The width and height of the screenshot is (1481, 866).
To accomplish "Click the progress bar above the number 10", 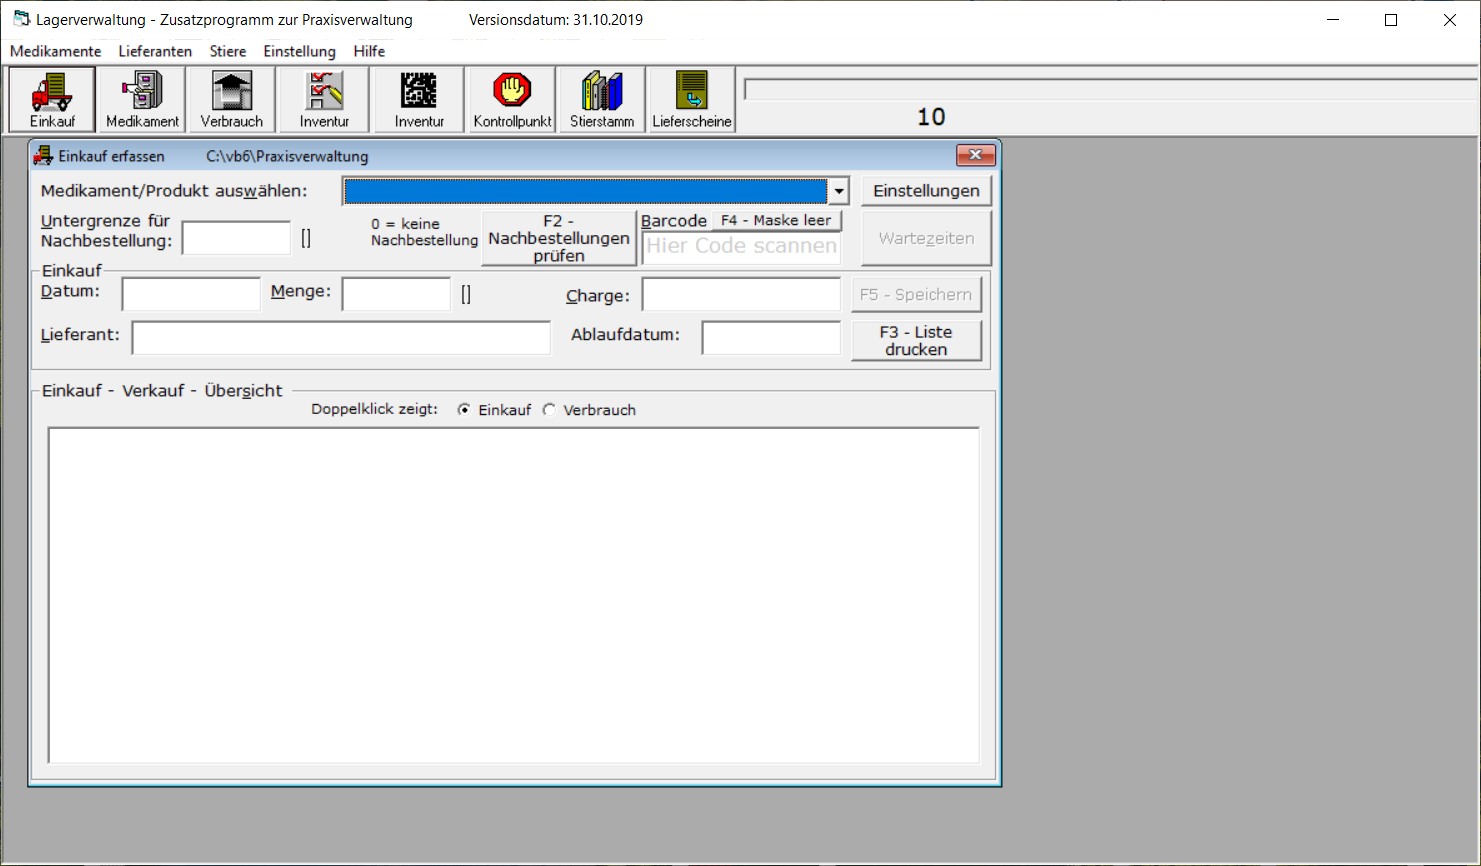I will point(1111,89).
